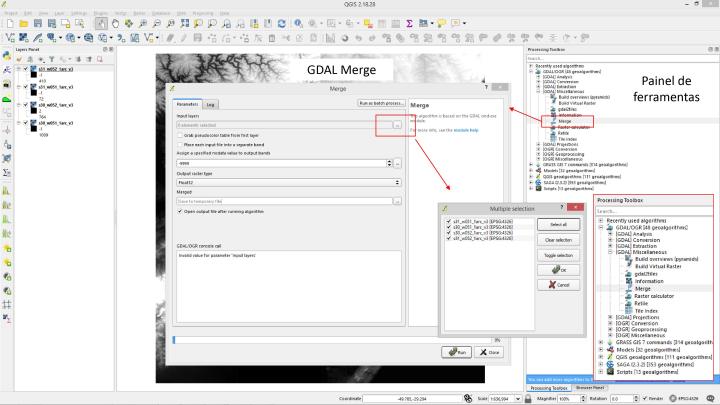Click Run as batch process button
This screenshot has height=405, width=720.
pyautogui.click(x=382, y=103)
